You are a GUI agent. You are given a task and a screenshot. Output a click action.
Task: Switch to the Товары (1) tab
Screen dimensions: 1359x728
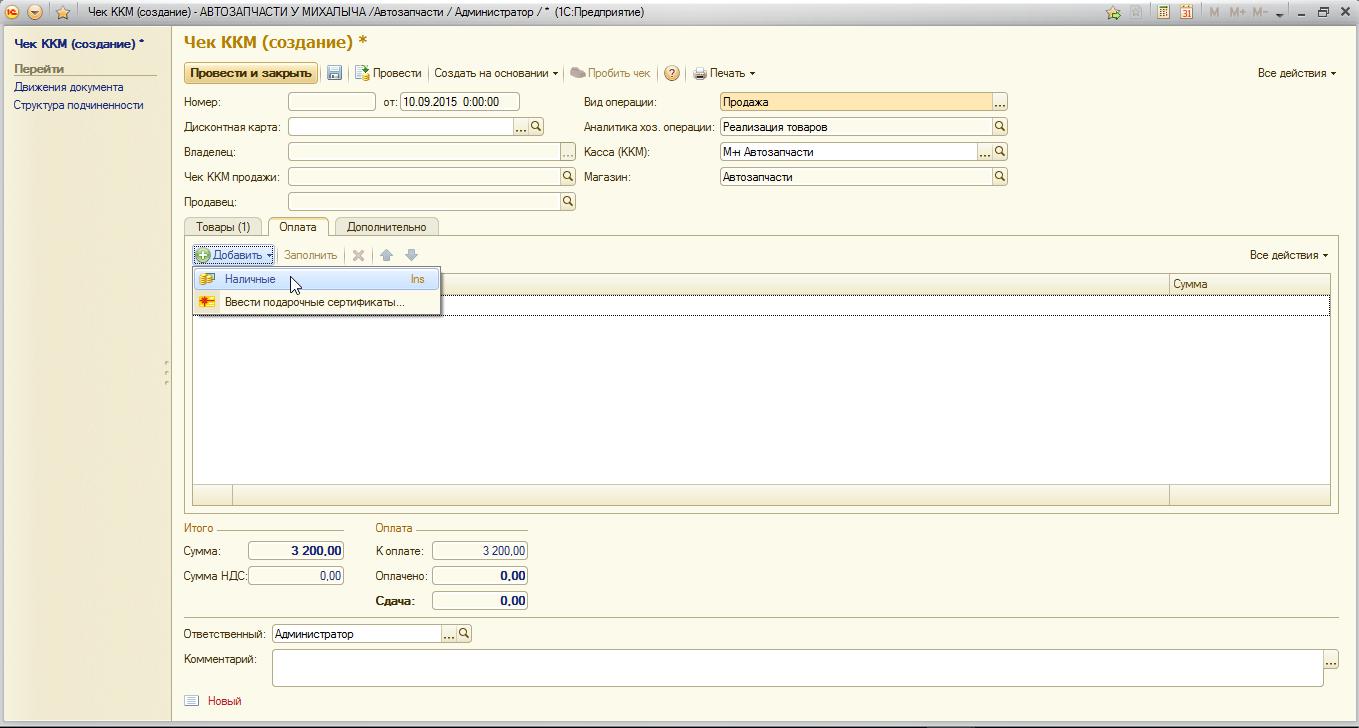[x=223, y=227]
